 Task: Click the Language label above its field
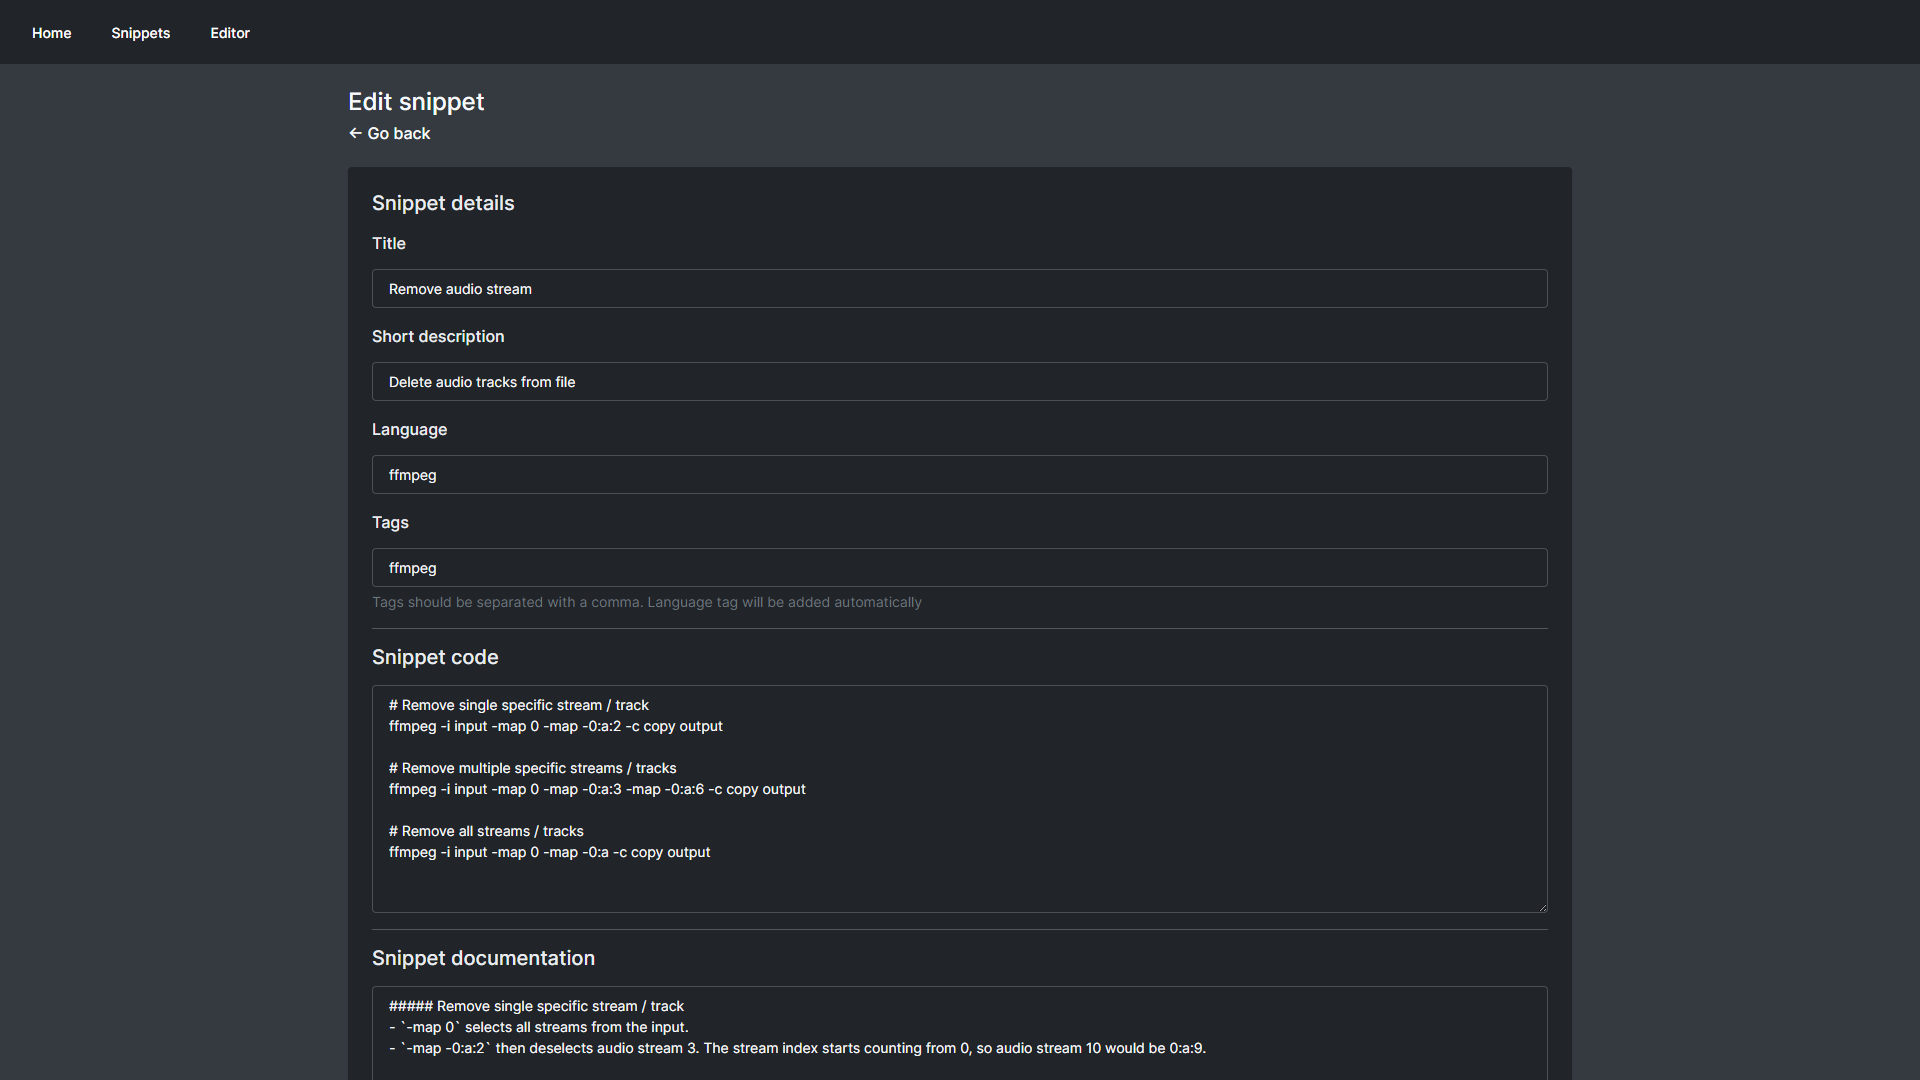click(409, 429)
